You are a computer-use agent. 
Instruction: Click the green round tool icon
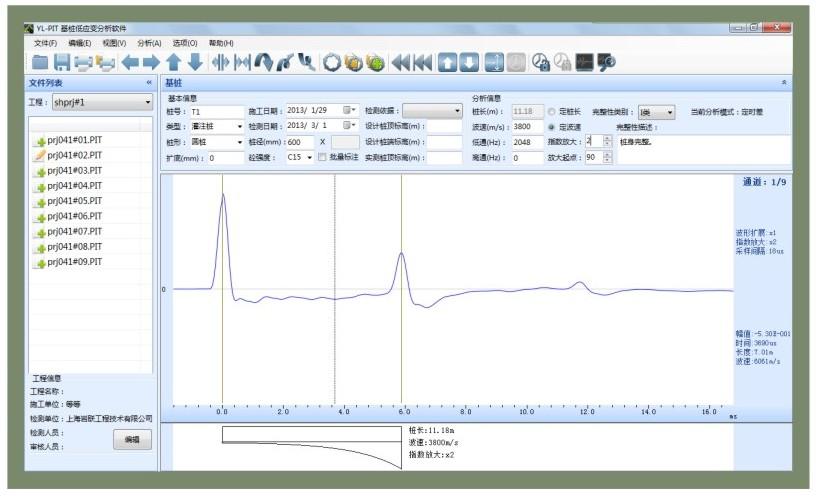pos(375,63)
